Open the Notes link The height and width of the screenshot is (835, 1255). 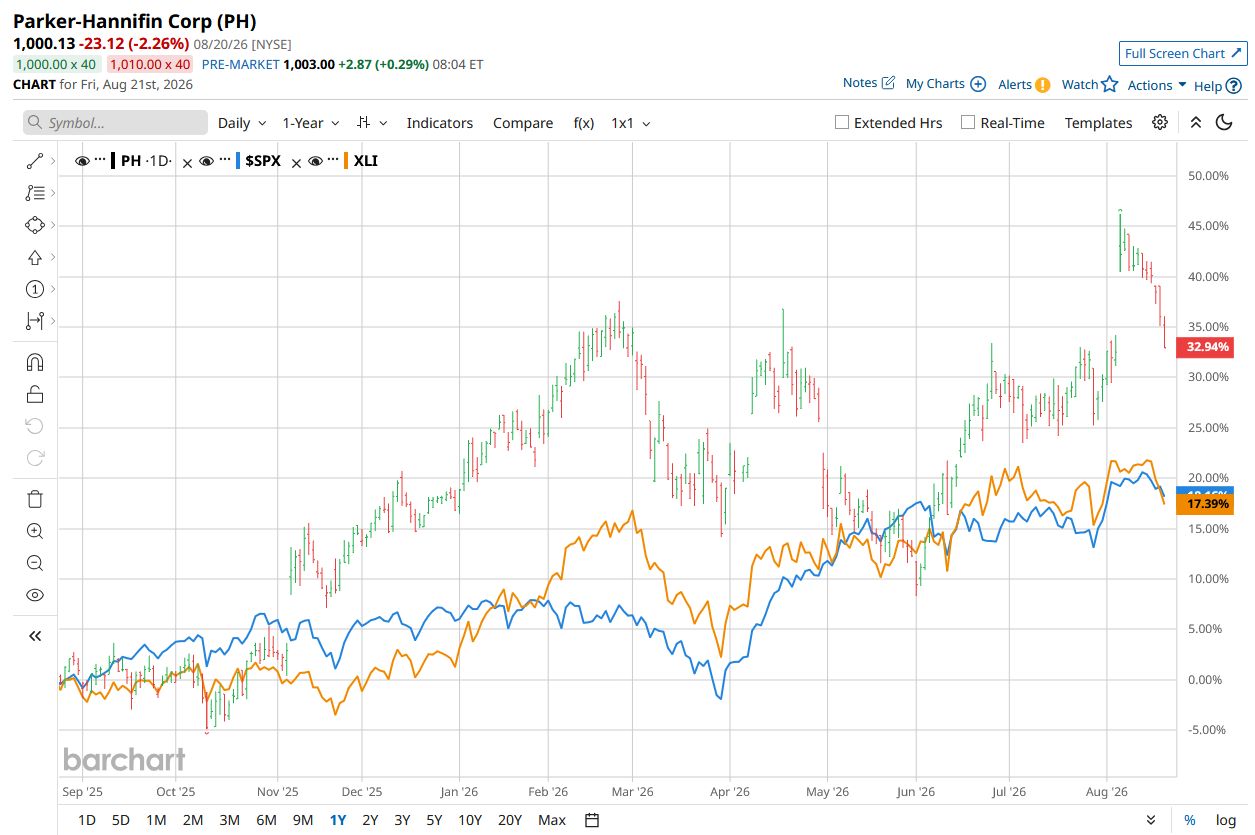869,83
